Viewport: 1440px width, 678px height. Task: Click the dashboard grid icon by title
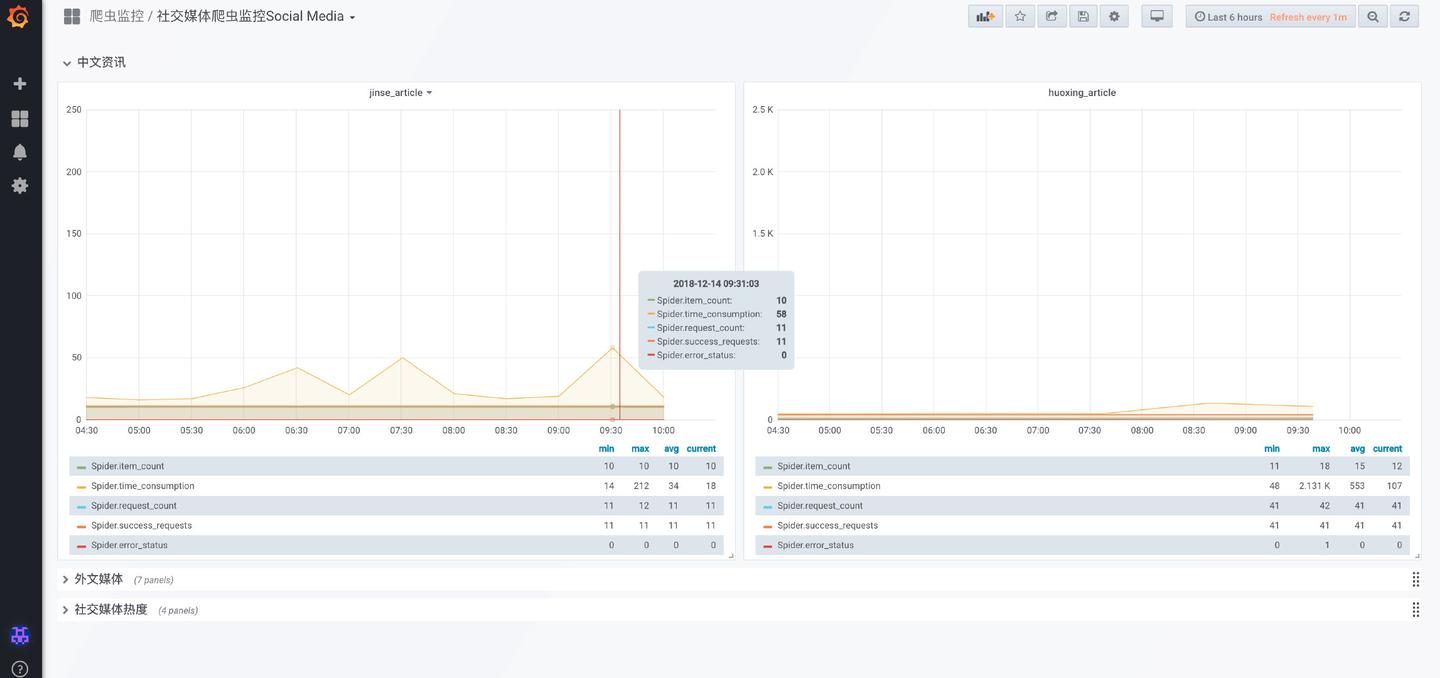click(72, 16)
